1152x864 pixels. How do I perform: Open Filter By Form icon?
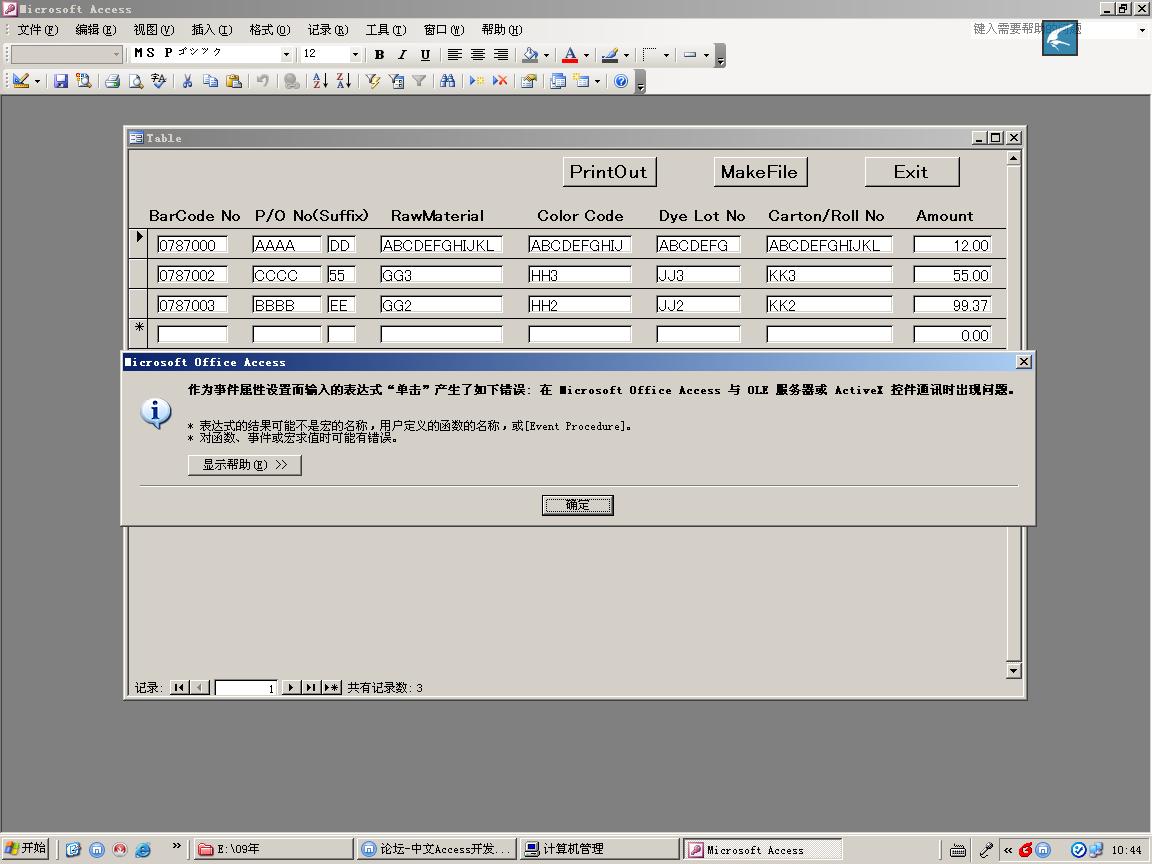pos(397,81)
